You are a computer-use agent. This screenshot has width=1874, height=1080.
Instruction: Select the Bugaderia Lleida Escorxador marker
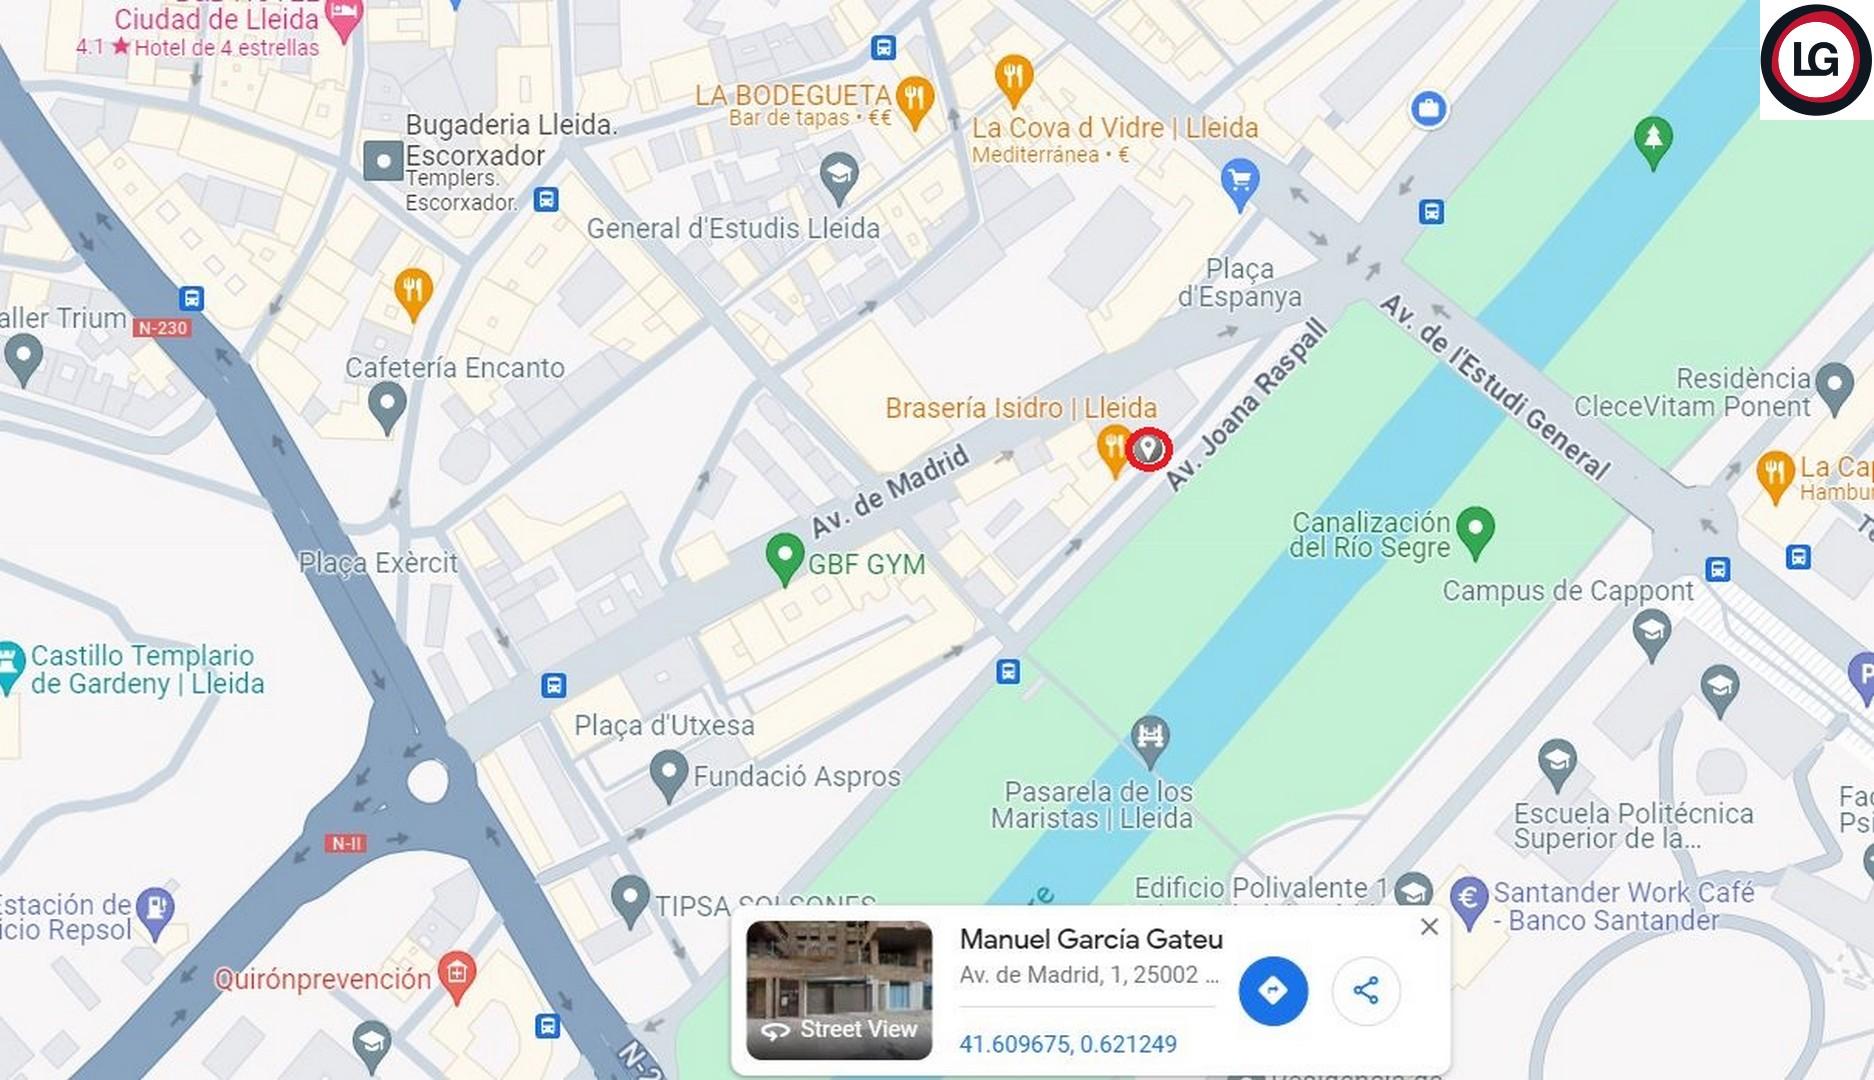coord(383,160)
